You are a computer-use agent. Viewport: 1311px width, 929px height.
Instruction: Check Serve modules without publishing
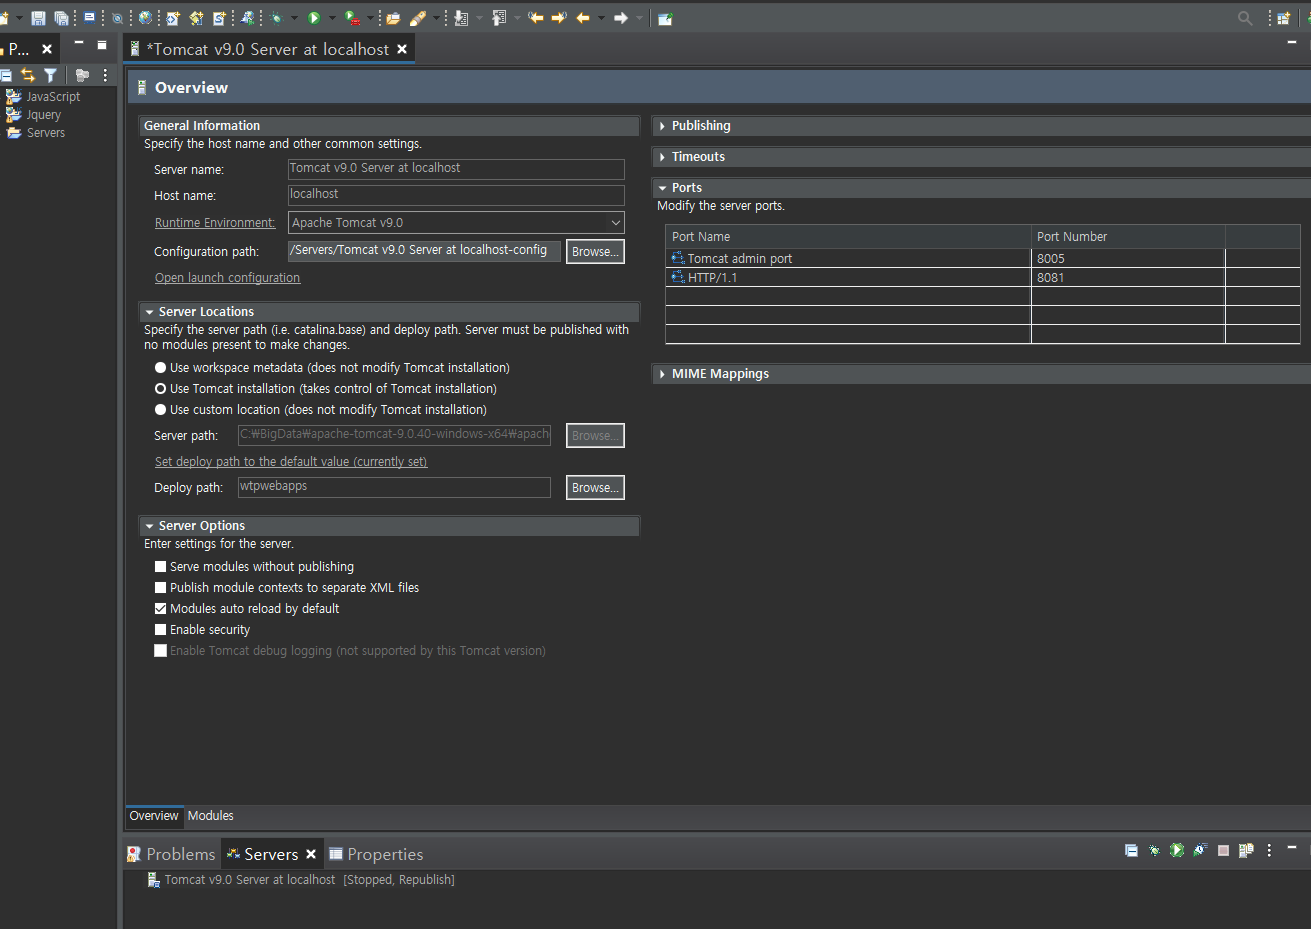click(x=160, y=567)
